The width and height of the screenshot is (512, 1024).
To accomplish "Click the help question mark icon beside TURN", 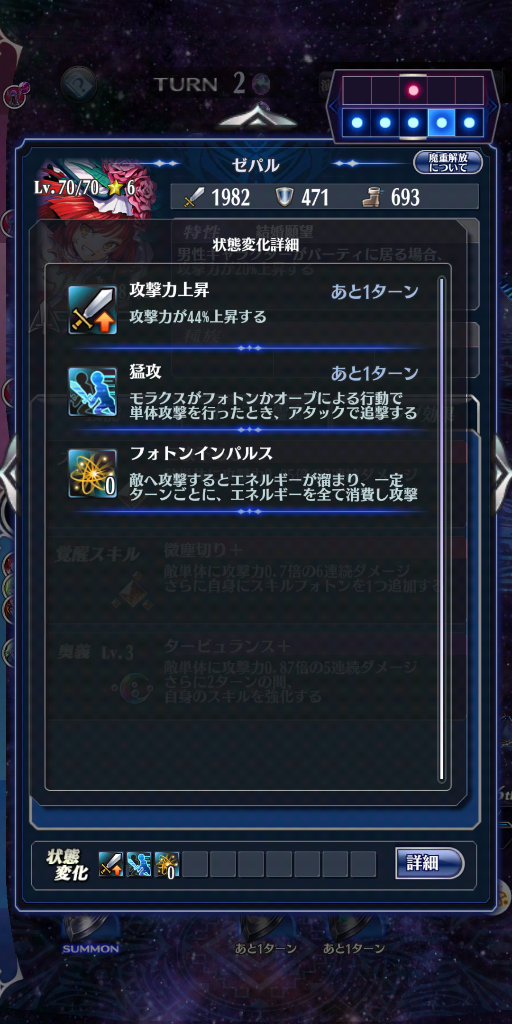I will (x=79, y=84).
